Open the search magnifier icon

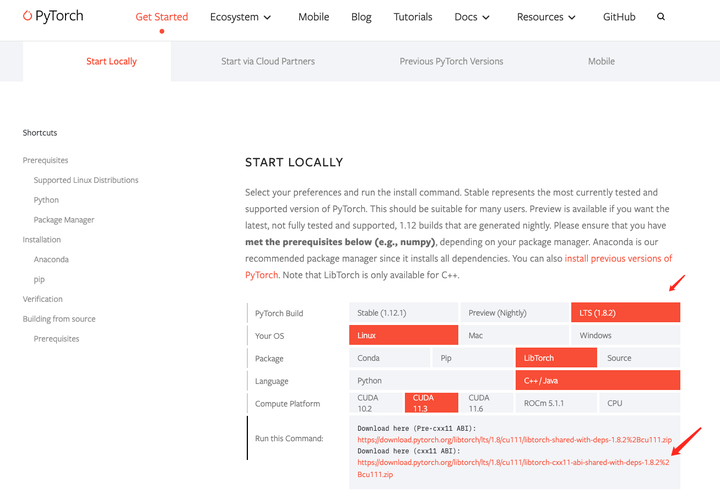pyautogui.click(x=661, y=17)
